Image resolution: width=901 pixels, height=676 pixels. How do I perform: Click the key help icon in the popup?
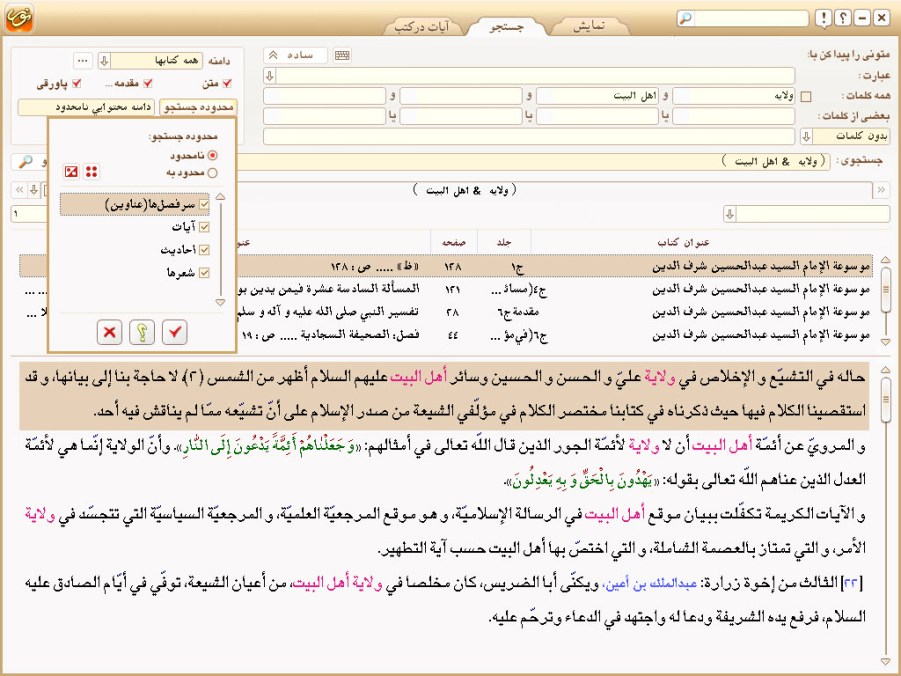click(142, 332)
